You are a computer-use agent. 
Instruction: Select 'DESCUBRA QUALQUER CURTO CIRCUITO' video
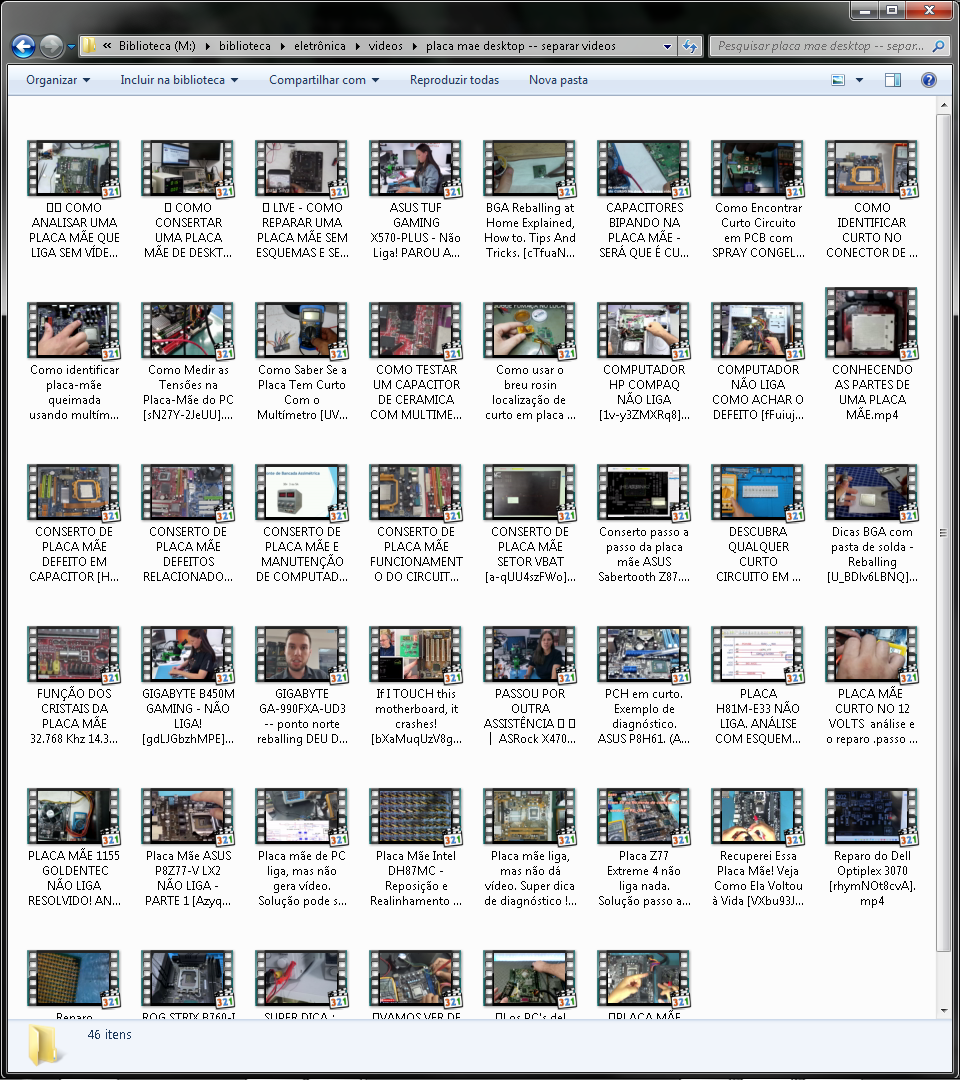(758, 523)
